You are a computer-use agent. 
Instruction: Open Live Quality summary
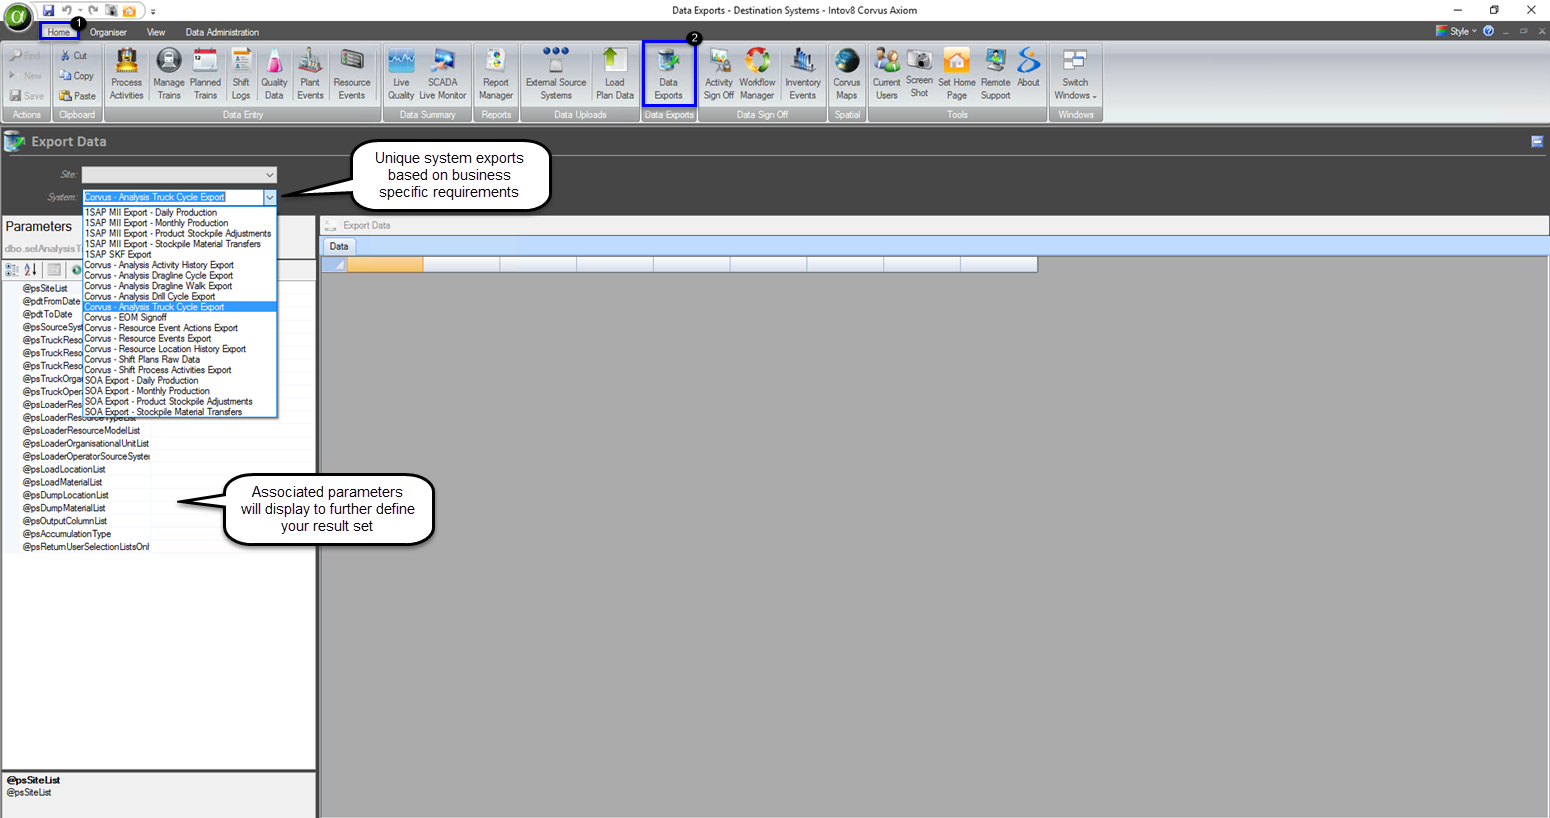pos(401,74)
